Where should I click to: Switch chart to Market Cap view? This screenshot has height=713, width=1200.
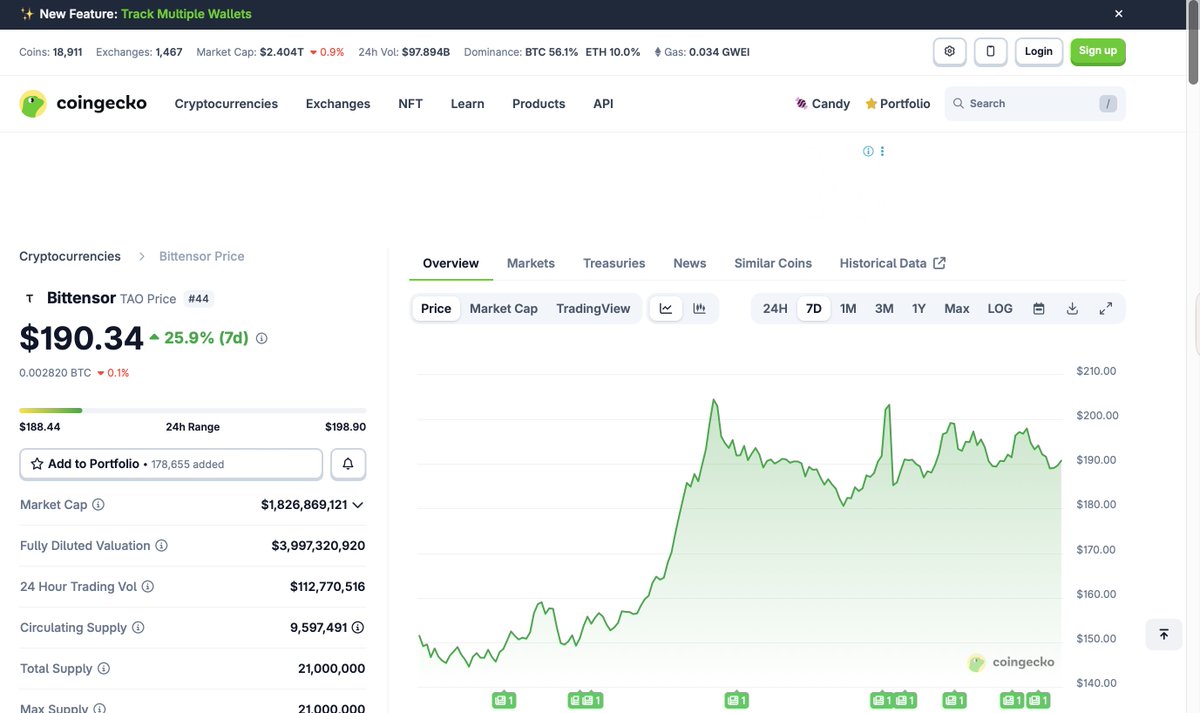click(x=504, y=309)
